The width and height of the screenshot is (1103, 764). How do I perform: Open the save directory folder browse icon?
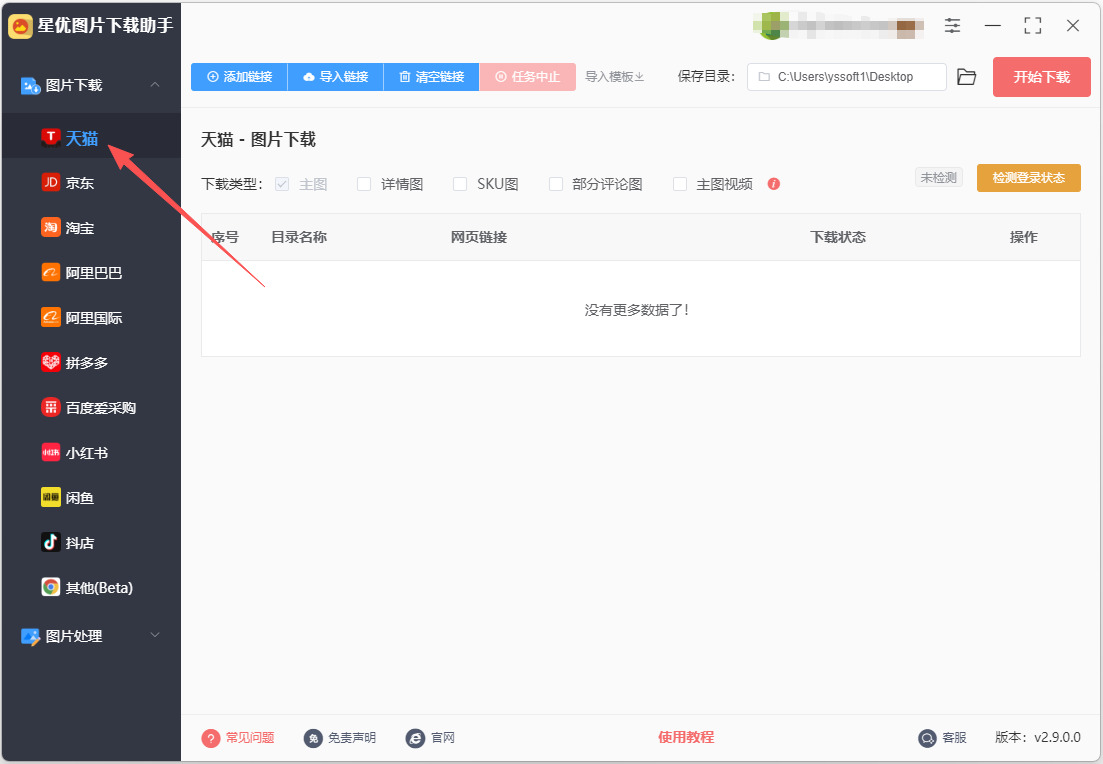click(967, 77)
